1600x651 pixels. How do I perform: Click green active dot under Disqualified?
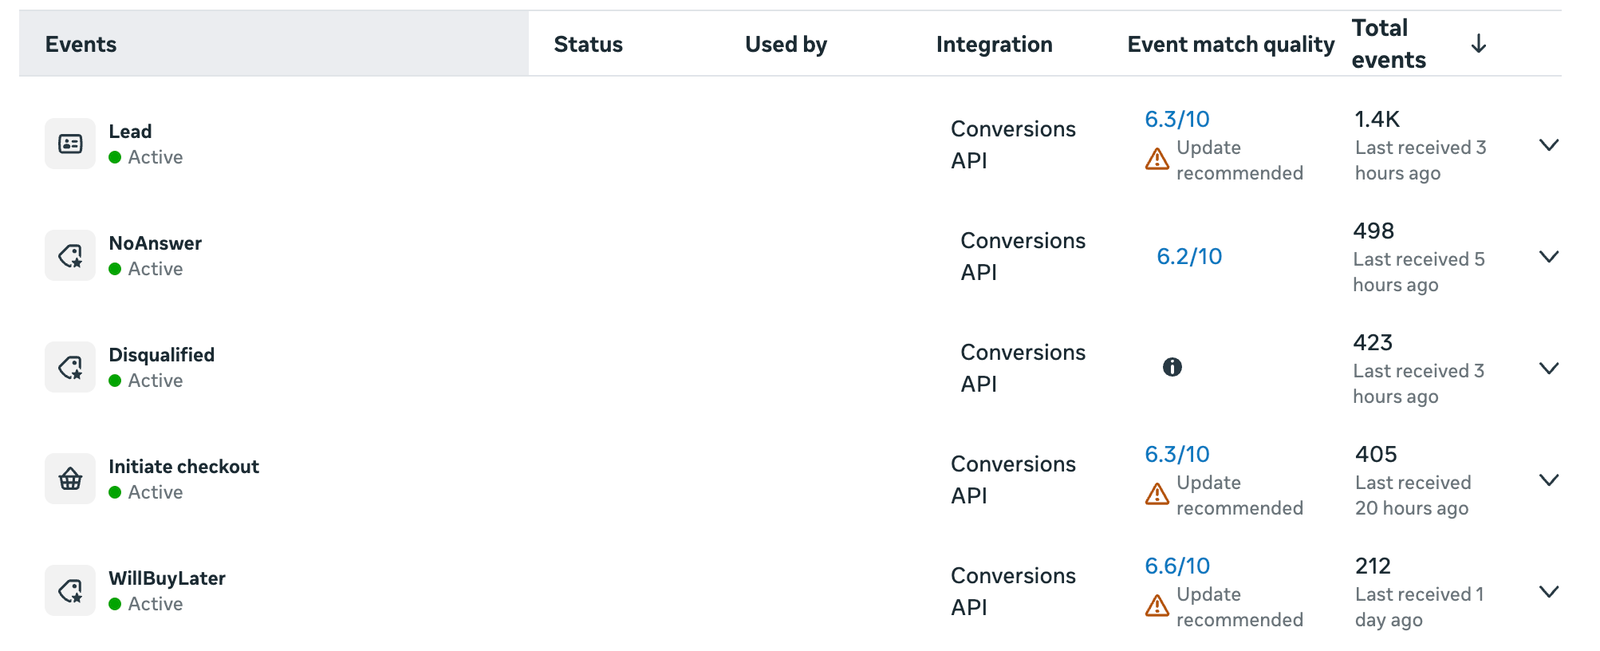pyautogui.click(x=115, y=381)
